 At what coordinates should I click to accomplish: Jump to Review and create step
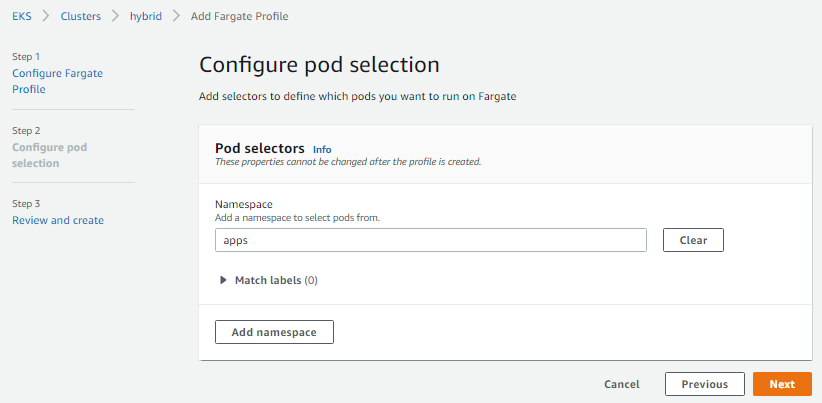coord(58,220)
